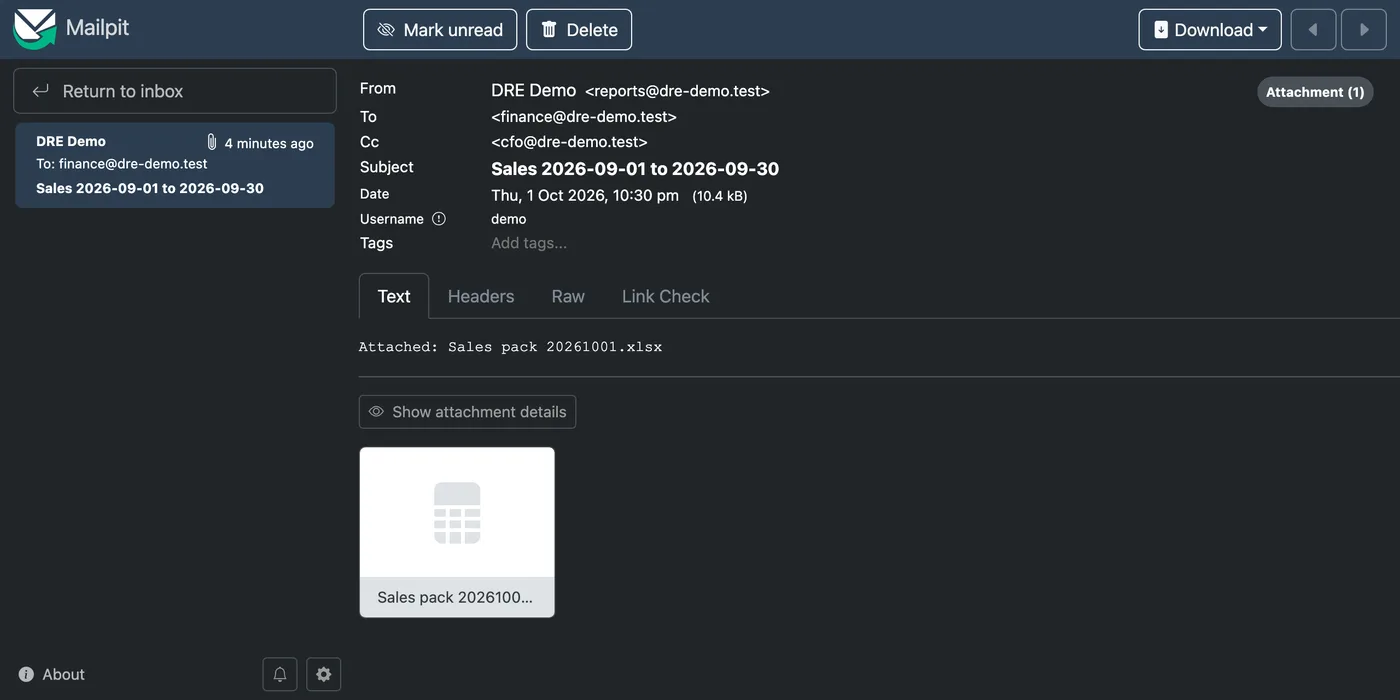1400x700 pixels.
Task: Click the recipient finance@dre-demo.test in header
Action: 584,117
